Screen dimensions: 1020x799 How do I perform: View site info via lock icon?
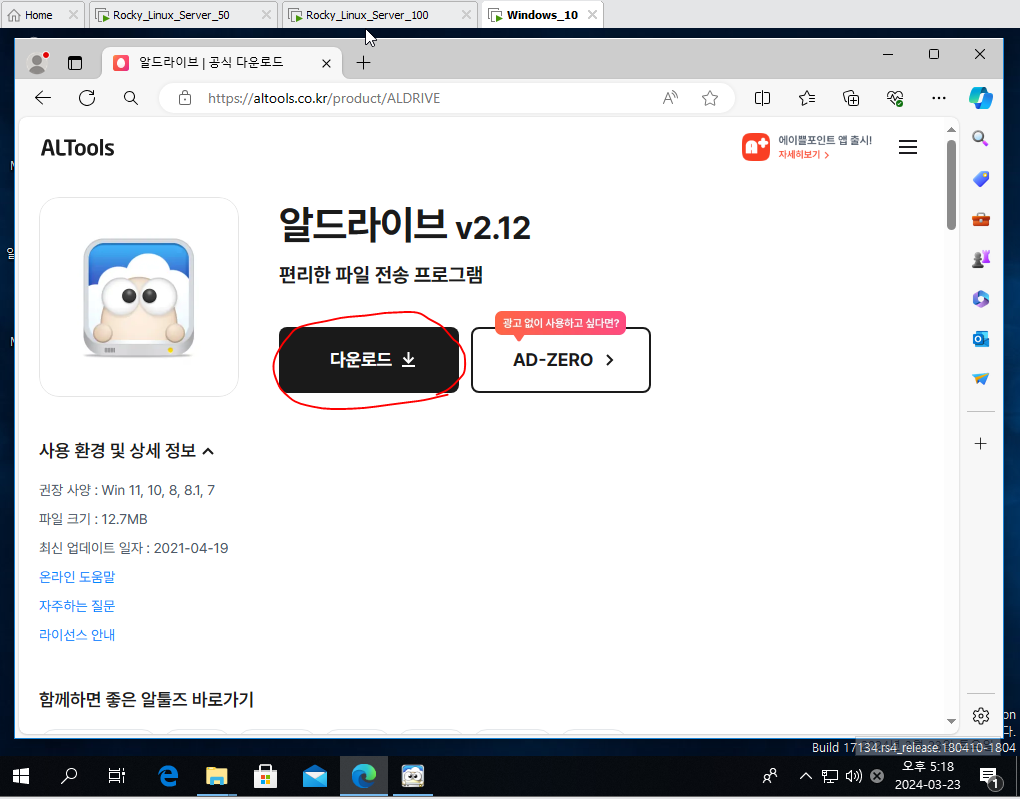coord(185,98)
